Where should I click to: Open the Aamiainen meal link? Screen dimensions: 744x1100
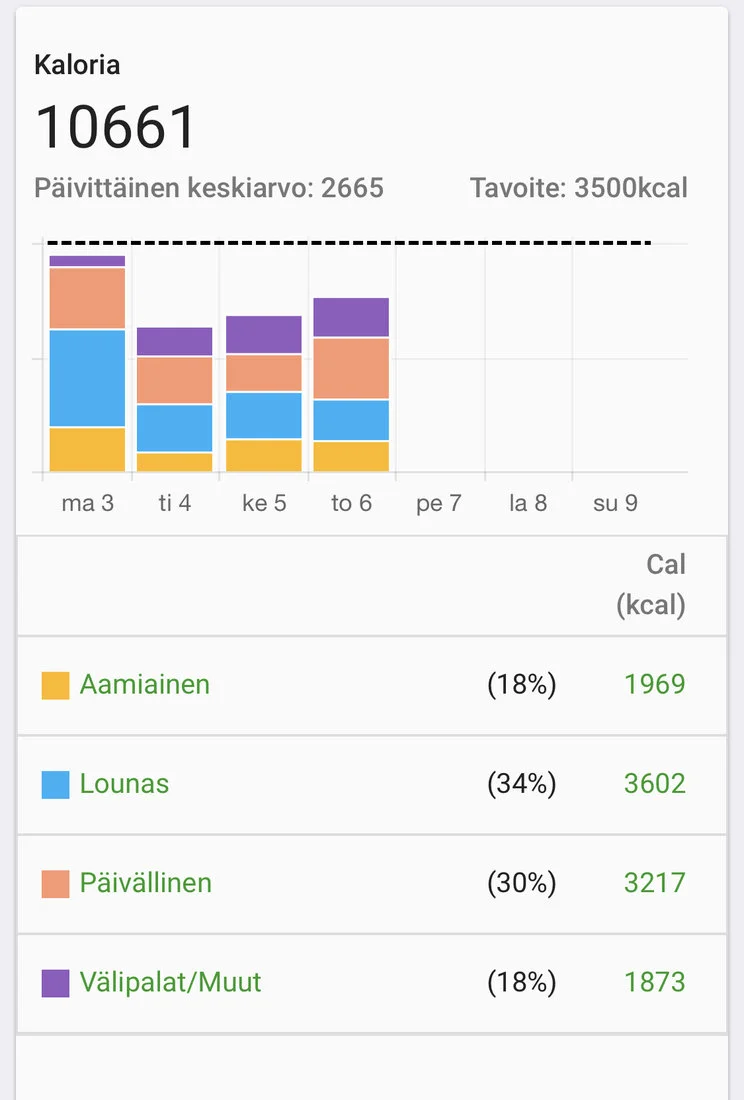coord(145,685)
